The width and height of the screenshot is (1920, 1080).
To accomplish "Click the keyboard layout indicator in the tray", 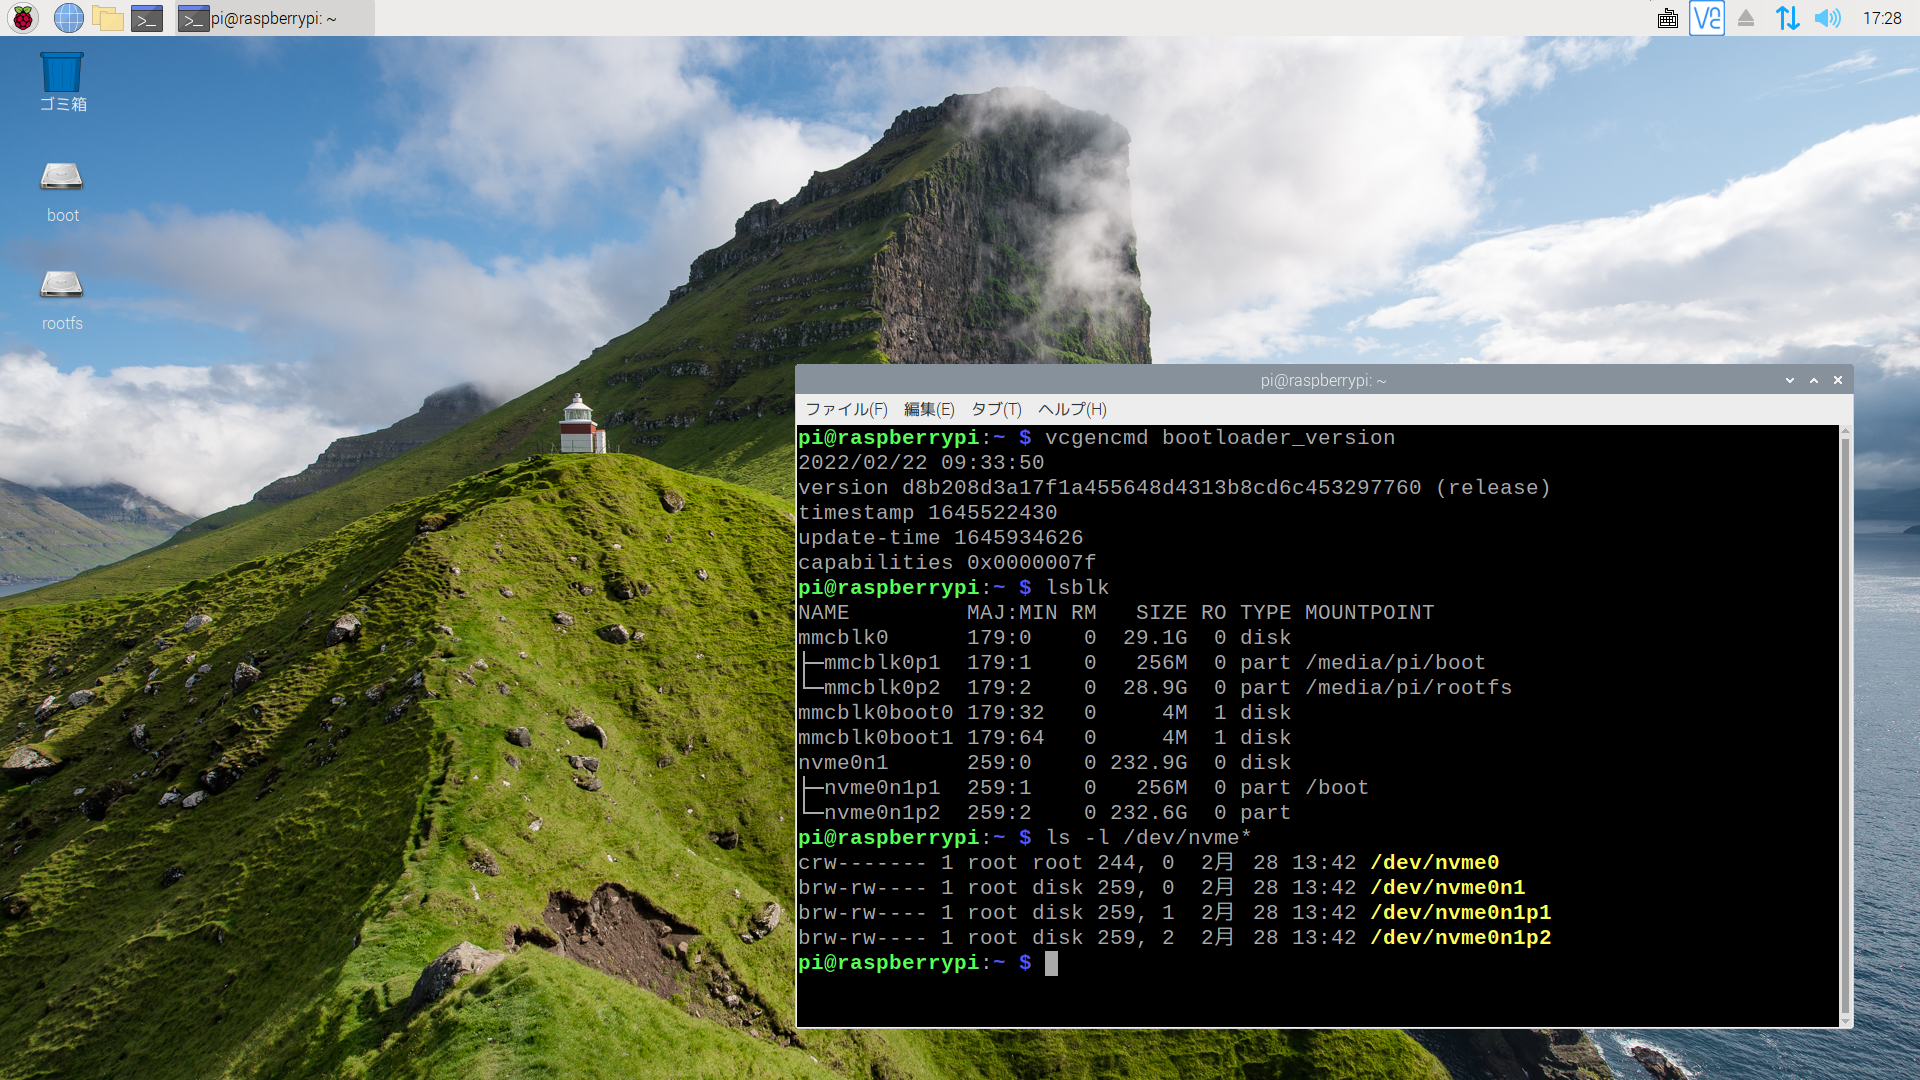I will coord(1667,18).
